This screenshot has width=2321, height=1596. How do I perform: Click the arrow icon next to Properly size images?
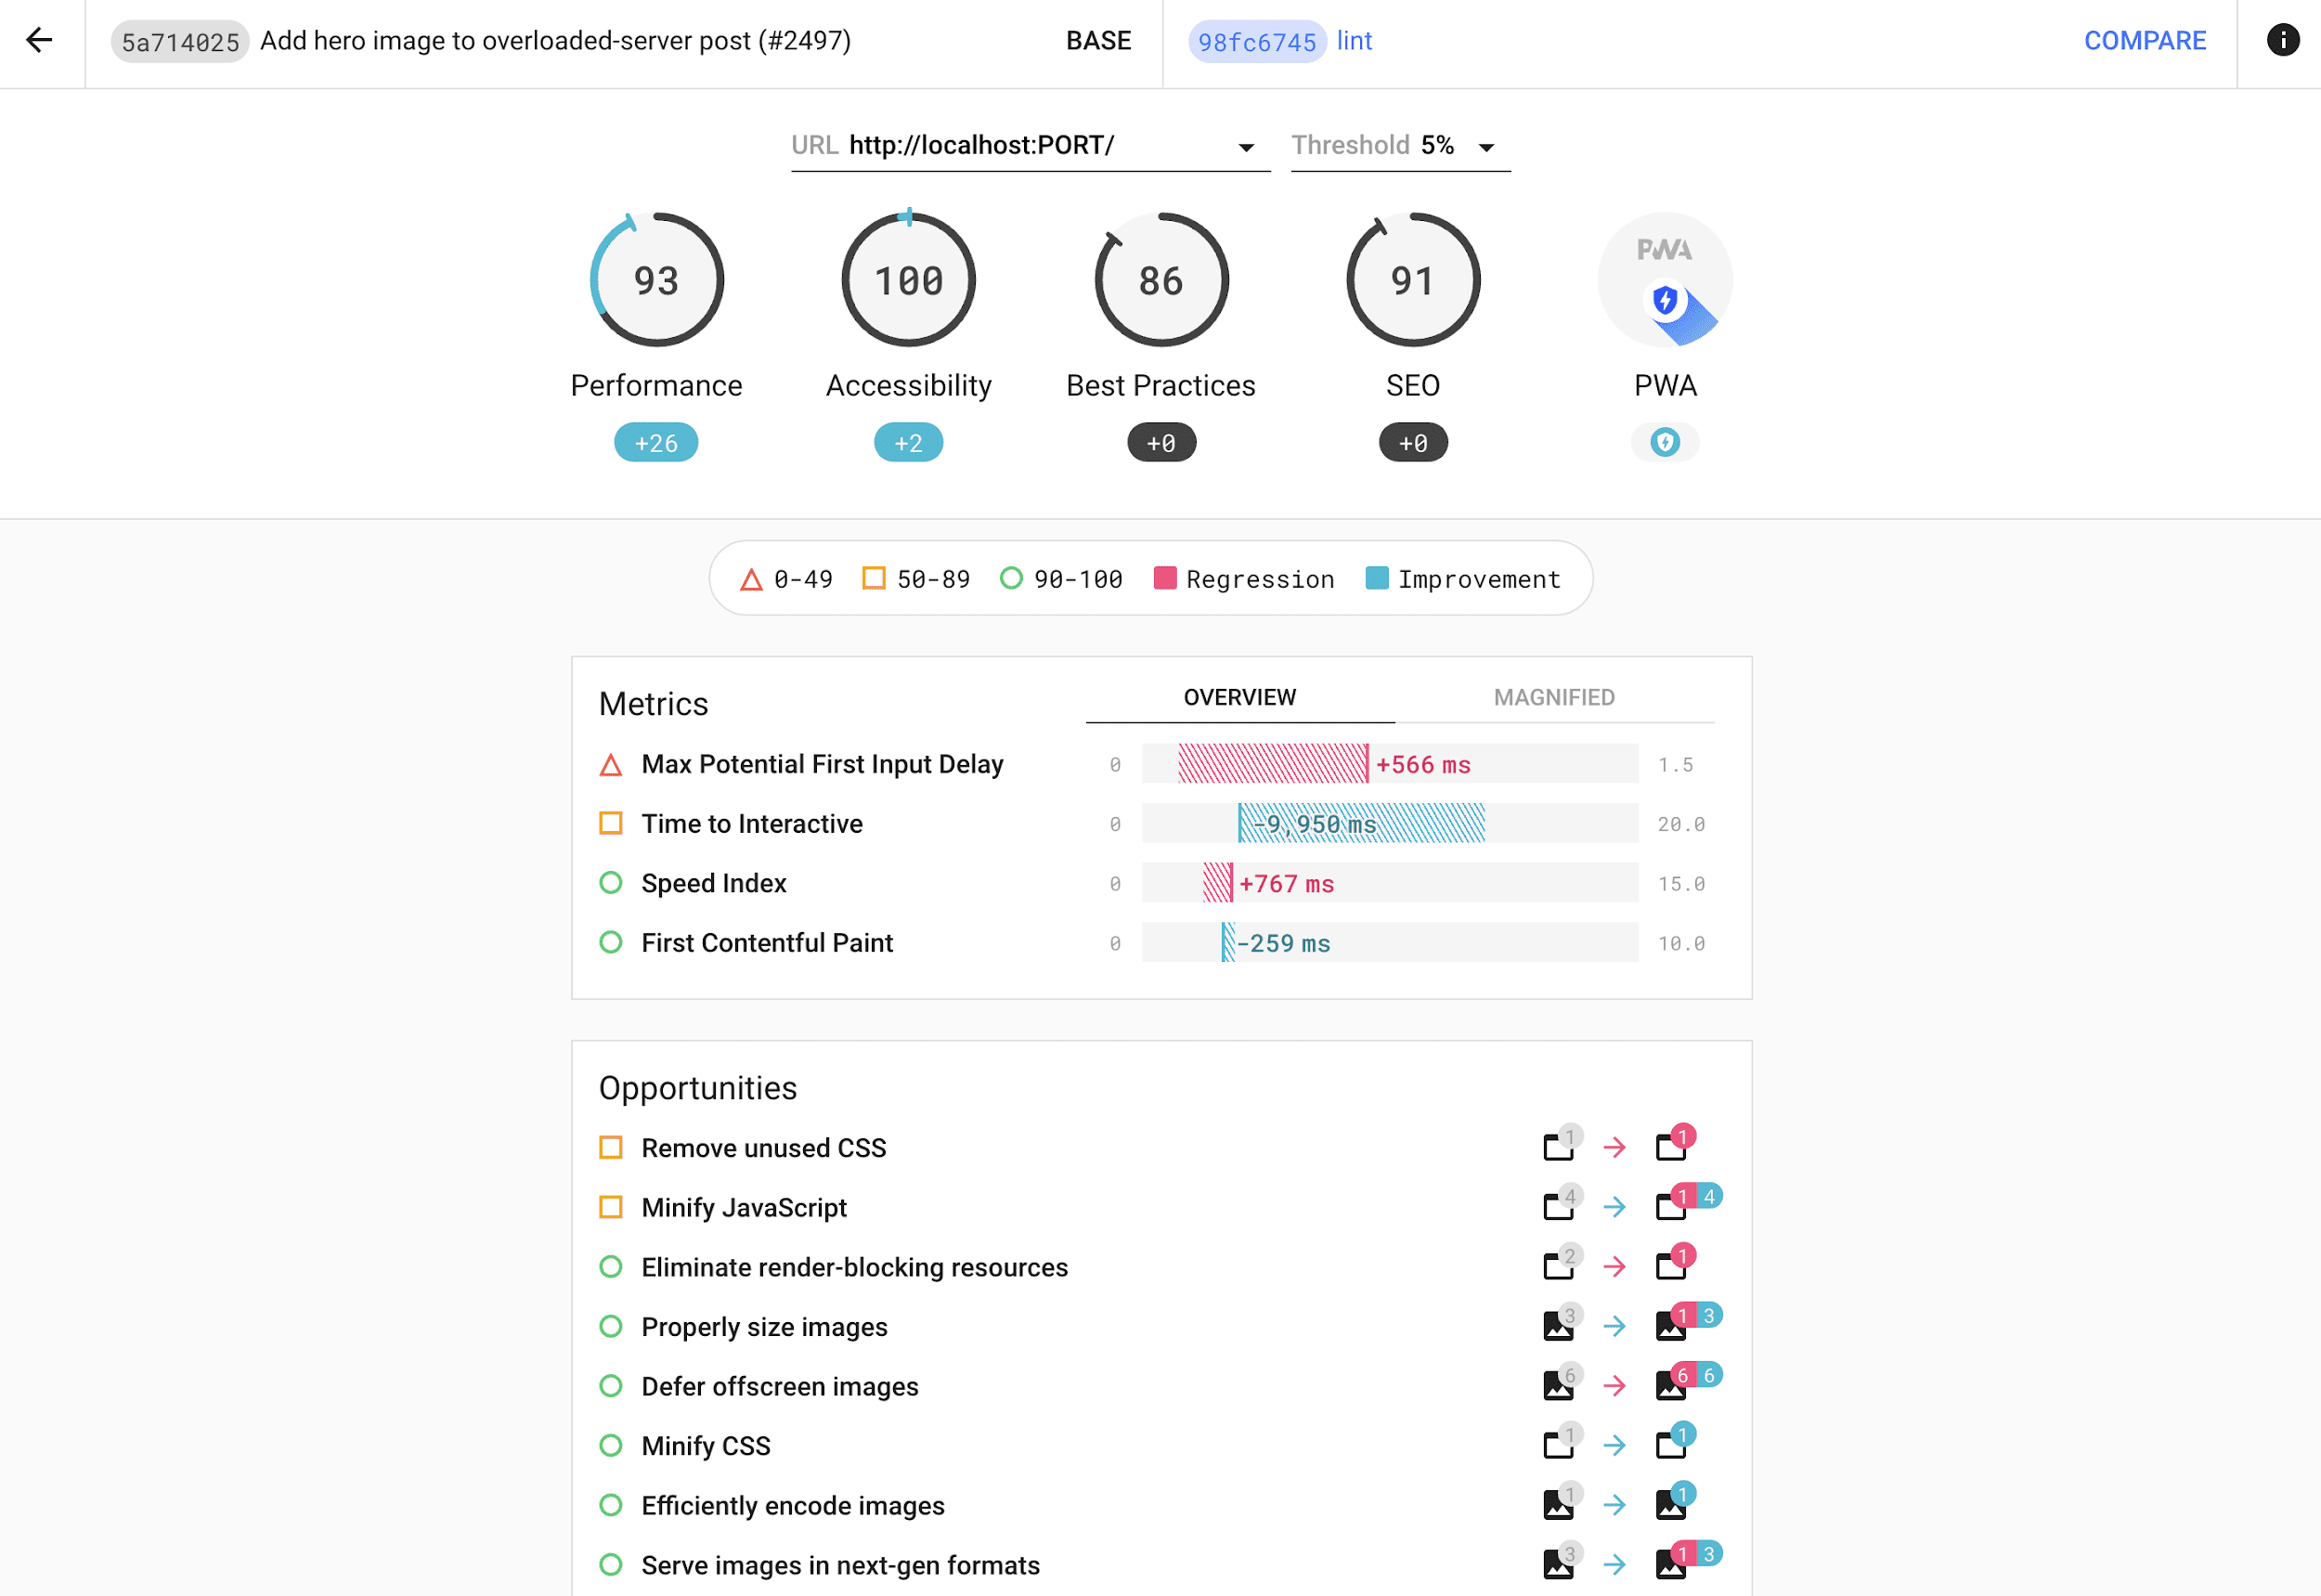pyautogui.click(x=1615, y=1326)
